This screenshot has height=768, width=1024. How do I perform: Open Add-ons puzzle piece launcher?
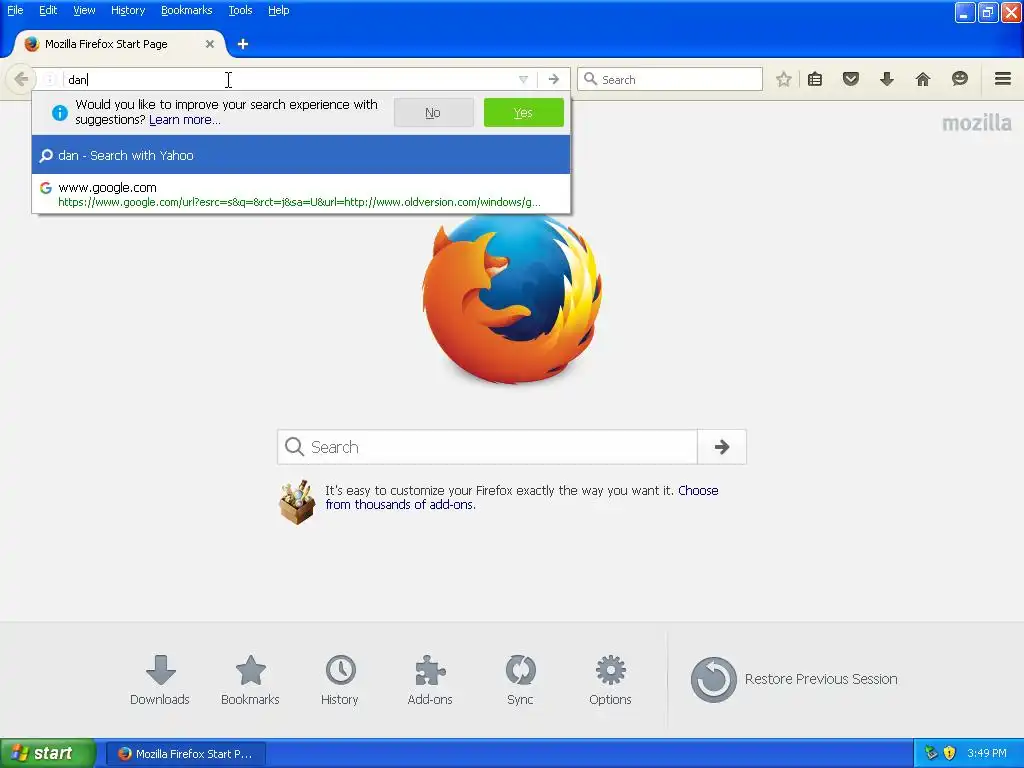point(430,680)
